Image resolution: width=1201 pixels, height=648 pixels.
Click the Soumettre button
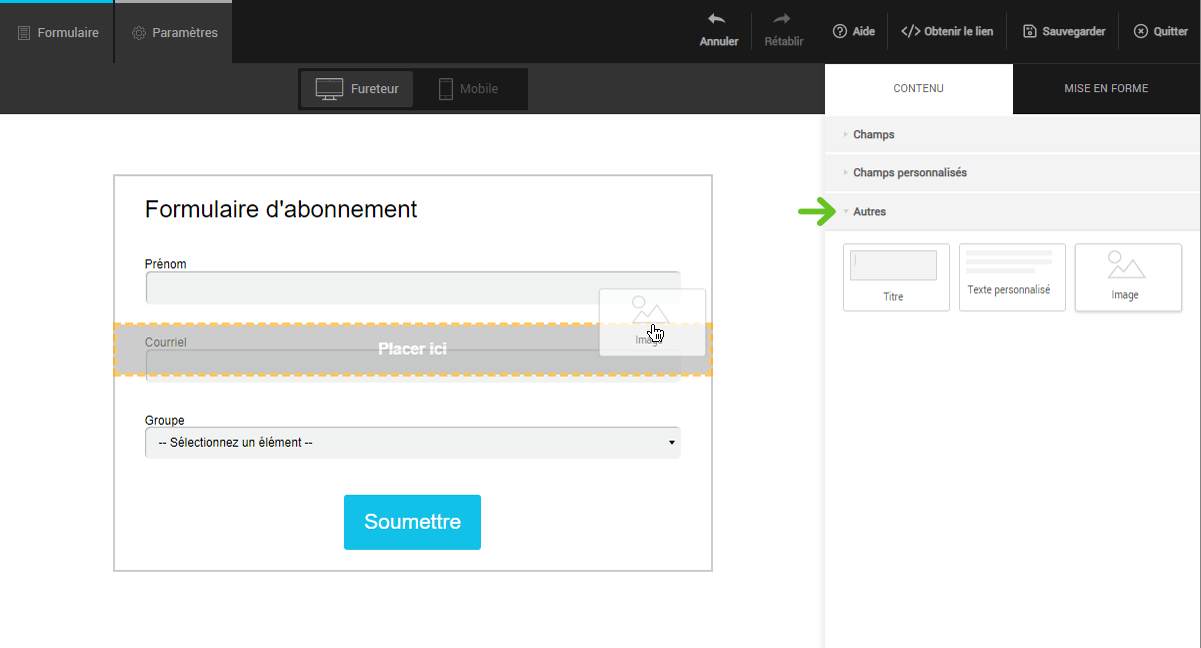click(412, 522)
